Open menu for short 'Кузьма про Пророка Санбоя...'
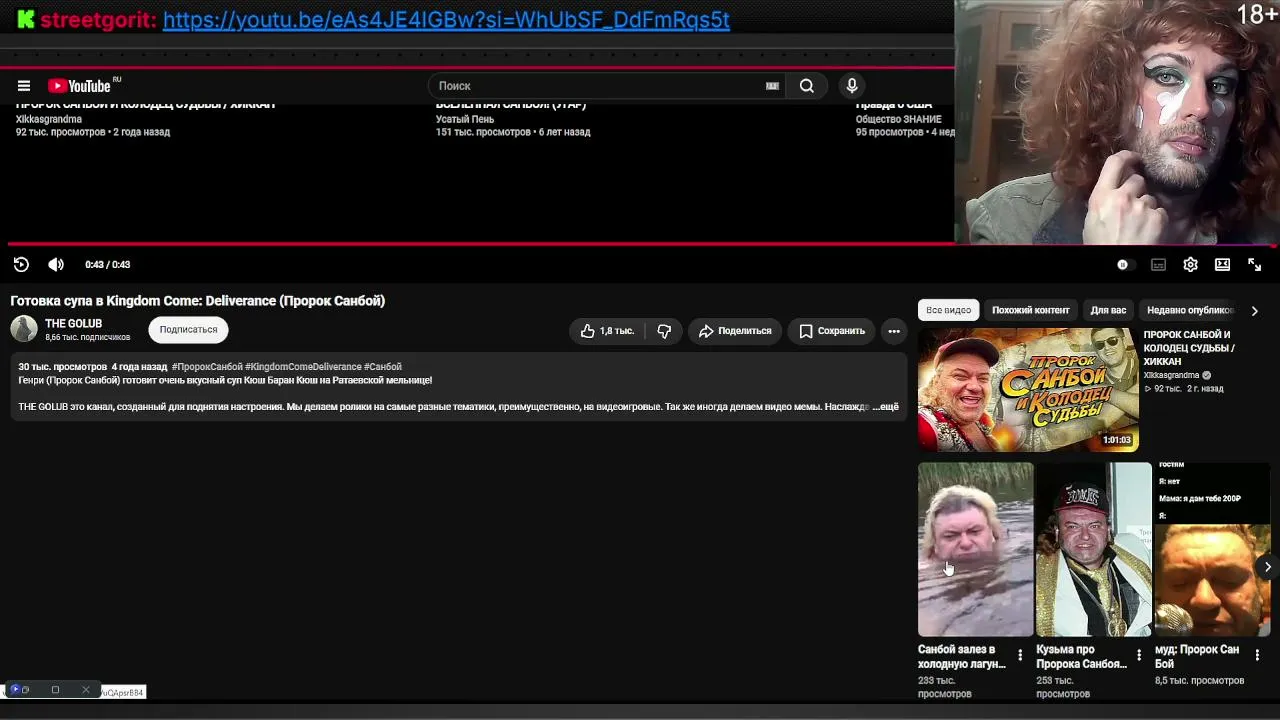This screenshot has height=720, width=1280. (1138, 656)
